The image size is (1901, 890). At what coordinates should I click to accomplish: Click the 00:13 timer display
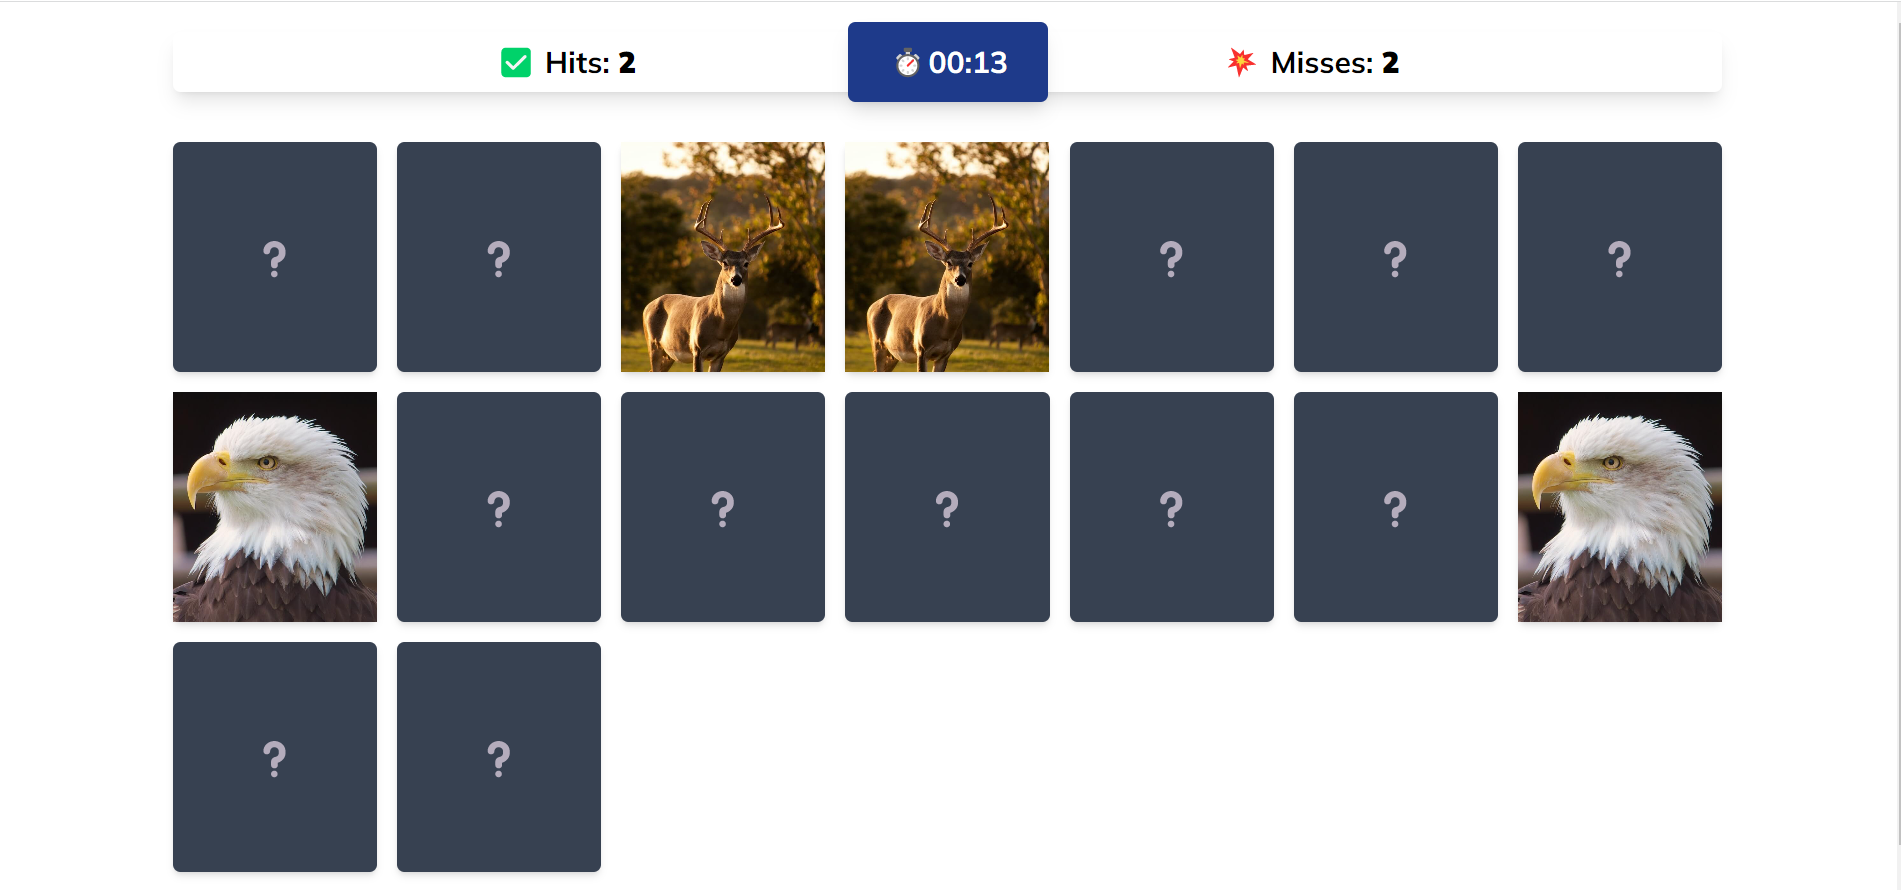point(967,63)
